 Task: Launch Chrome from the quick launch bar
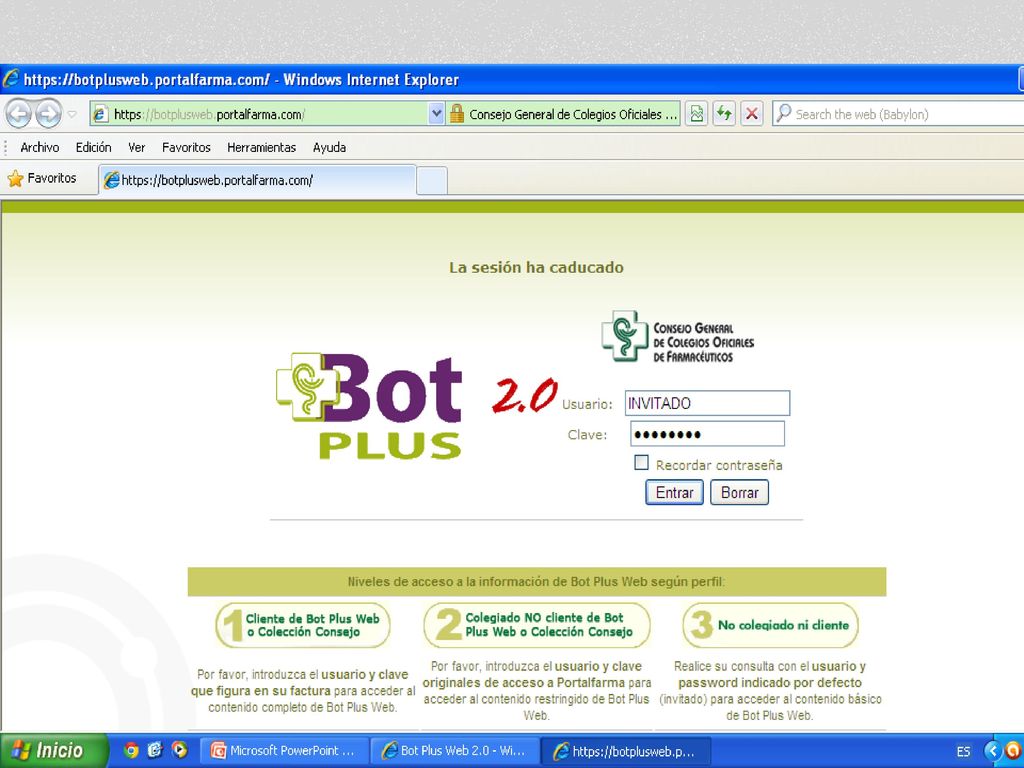(131, 750)
